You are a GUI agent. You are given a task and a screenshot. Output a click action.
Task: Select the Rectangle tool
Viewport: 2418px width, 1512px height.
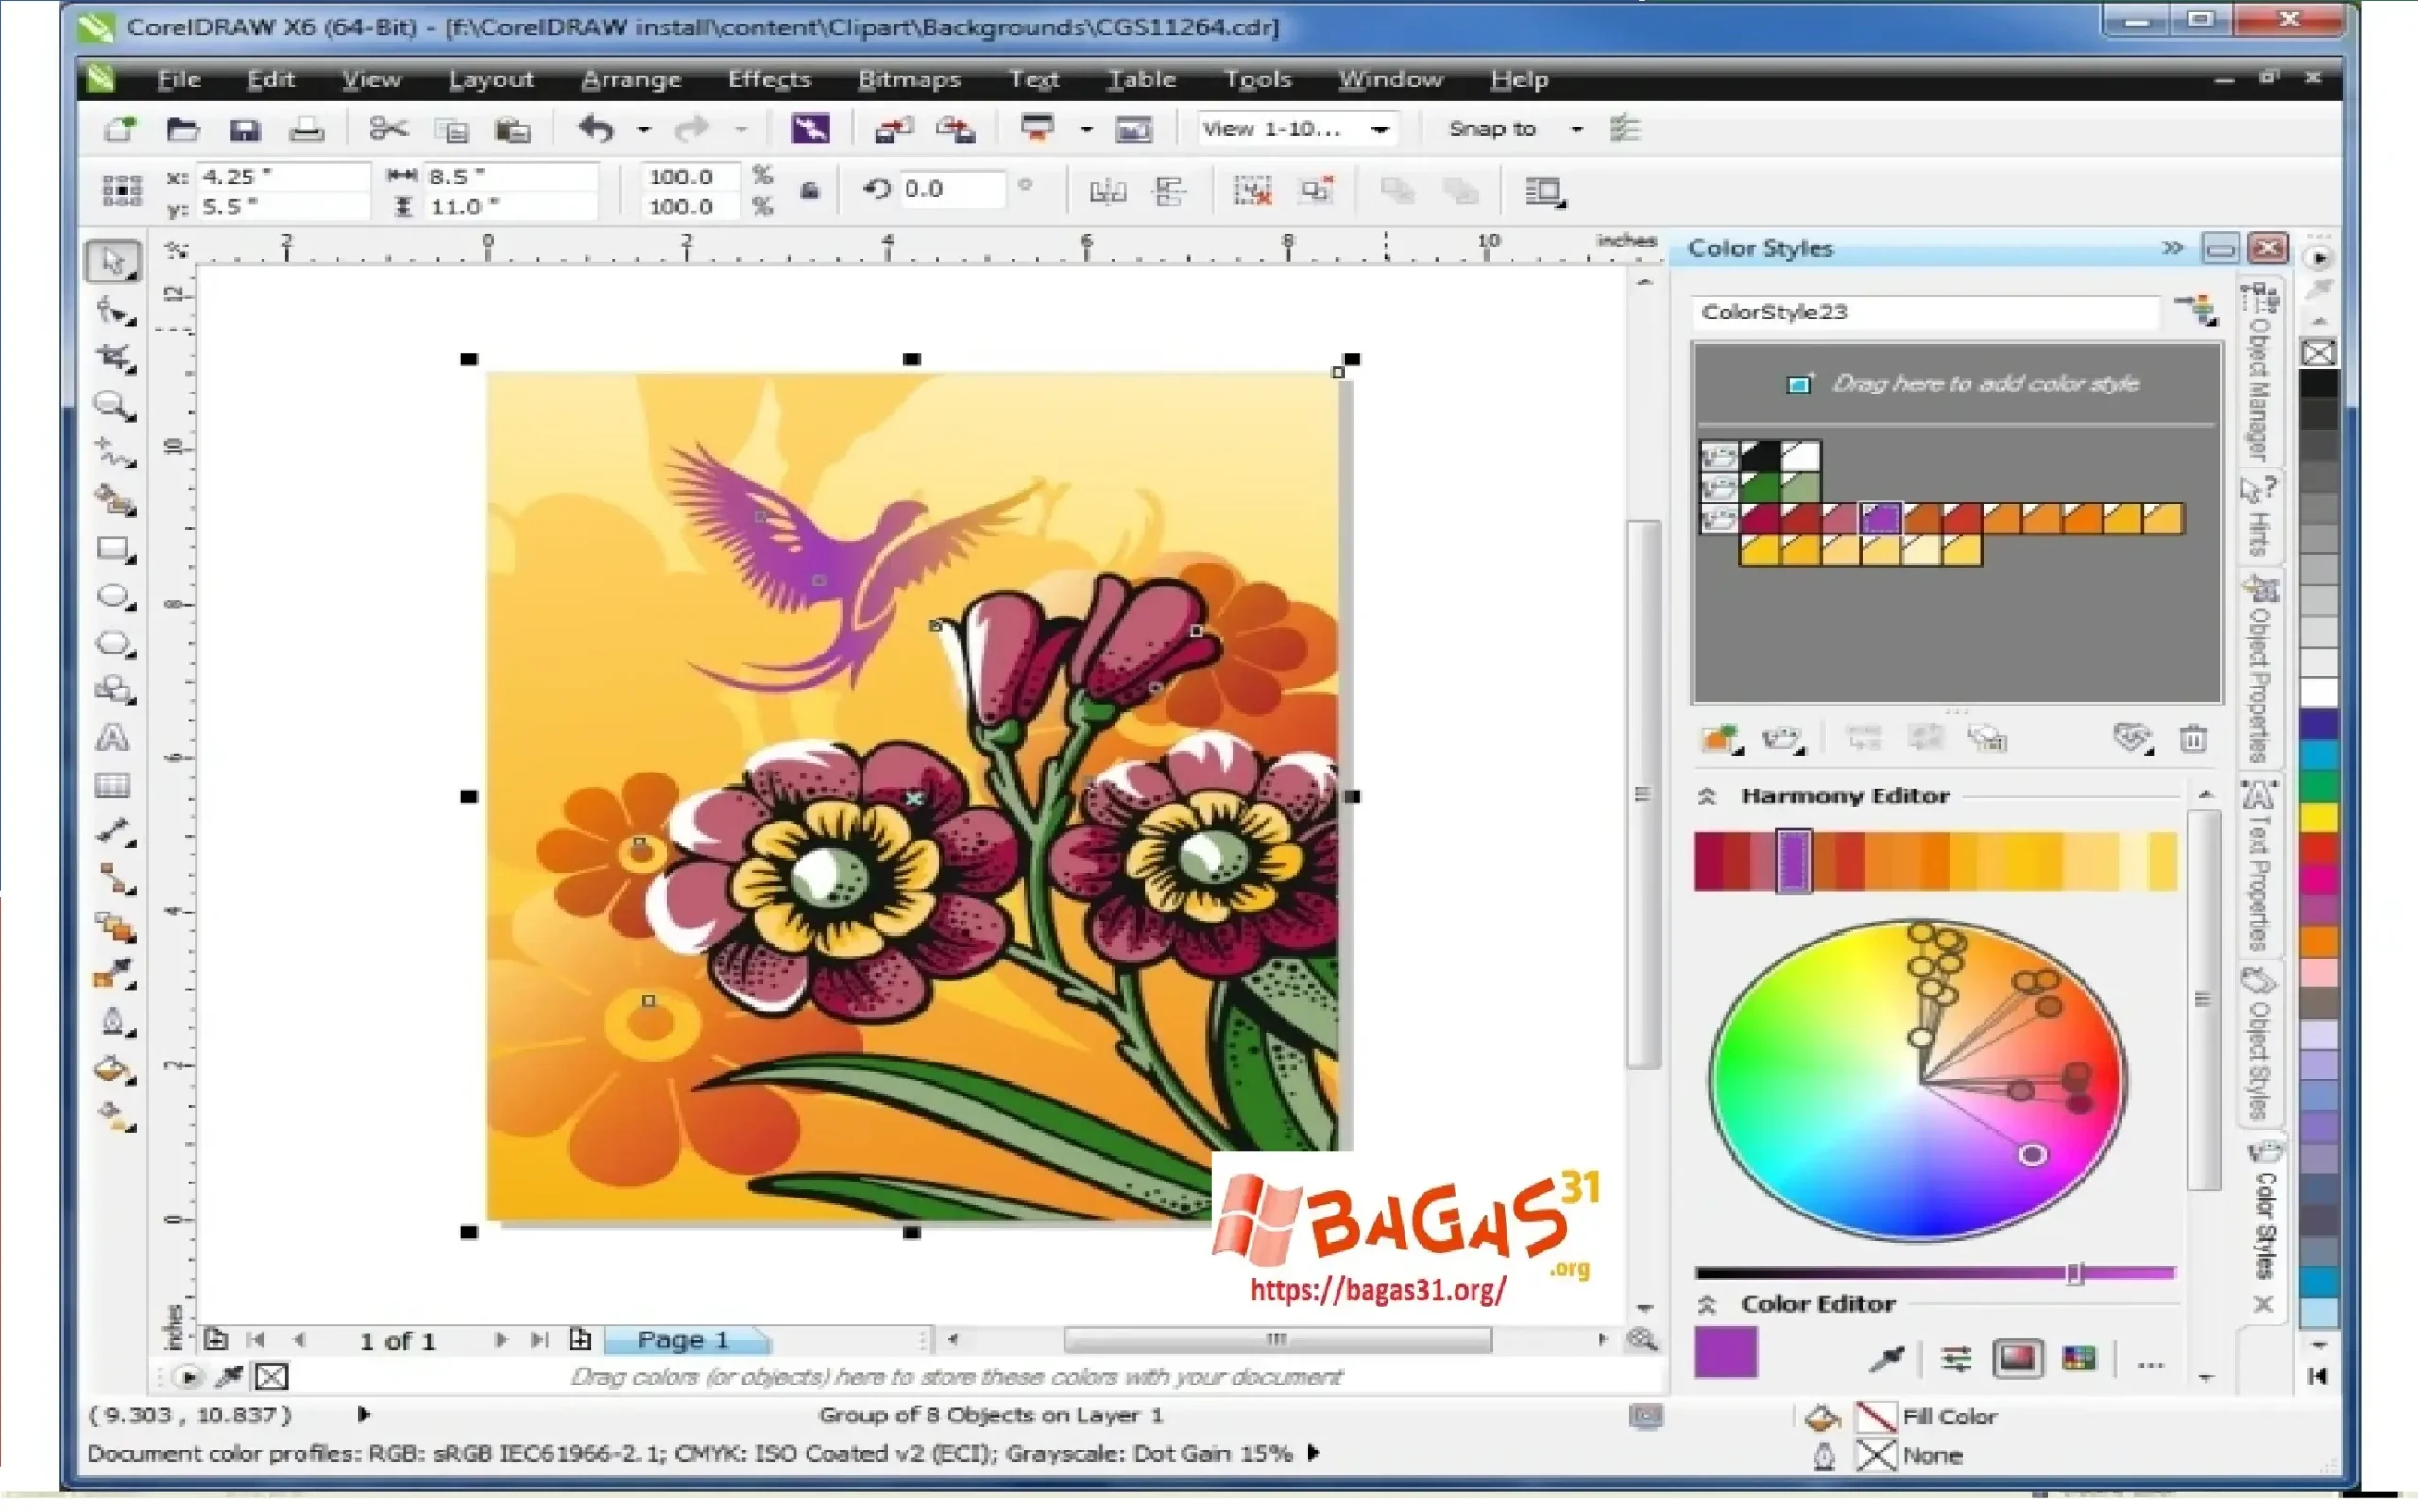tap(113, 547)
